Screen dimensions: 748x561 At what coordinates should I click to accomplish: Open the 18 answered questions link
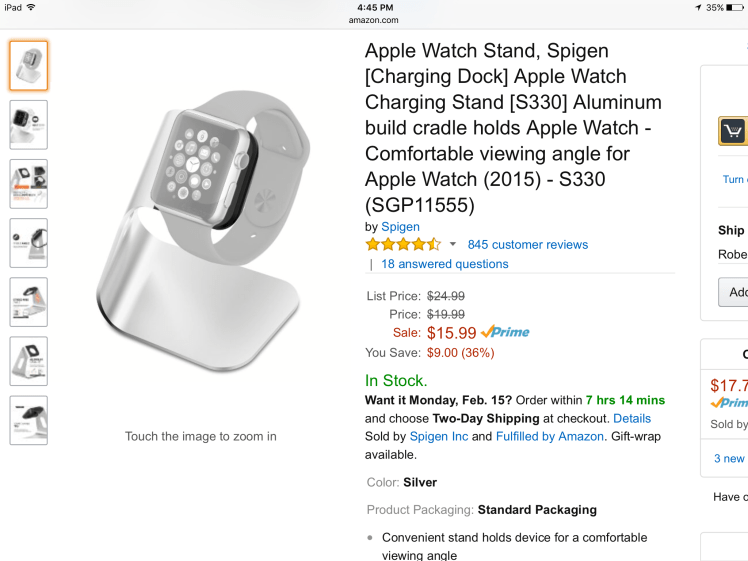pos(445,264)
